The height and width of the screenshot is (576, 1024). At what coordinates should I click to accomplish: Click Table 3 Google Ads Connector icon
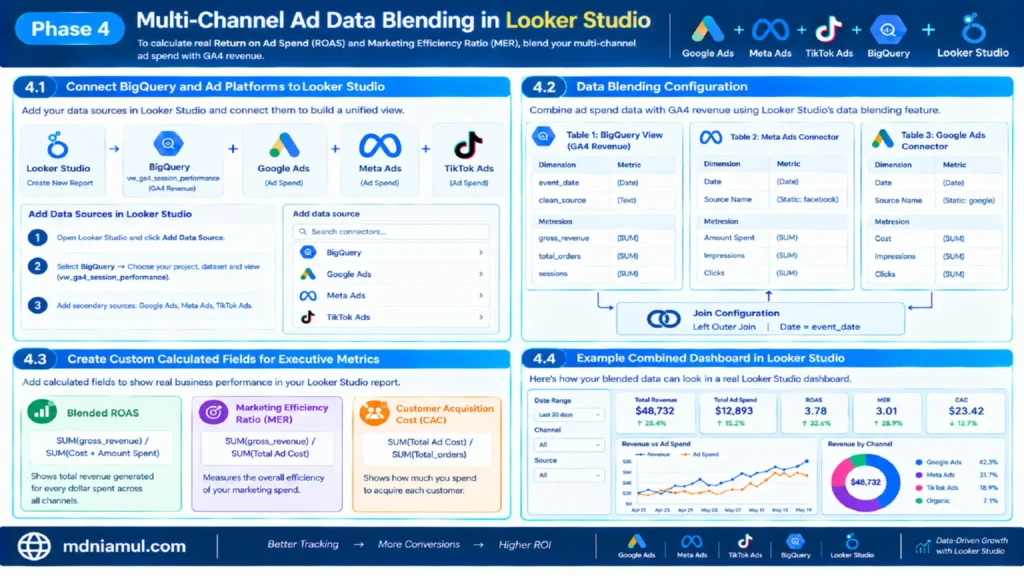pyautogui.click(x=883, y=138)
